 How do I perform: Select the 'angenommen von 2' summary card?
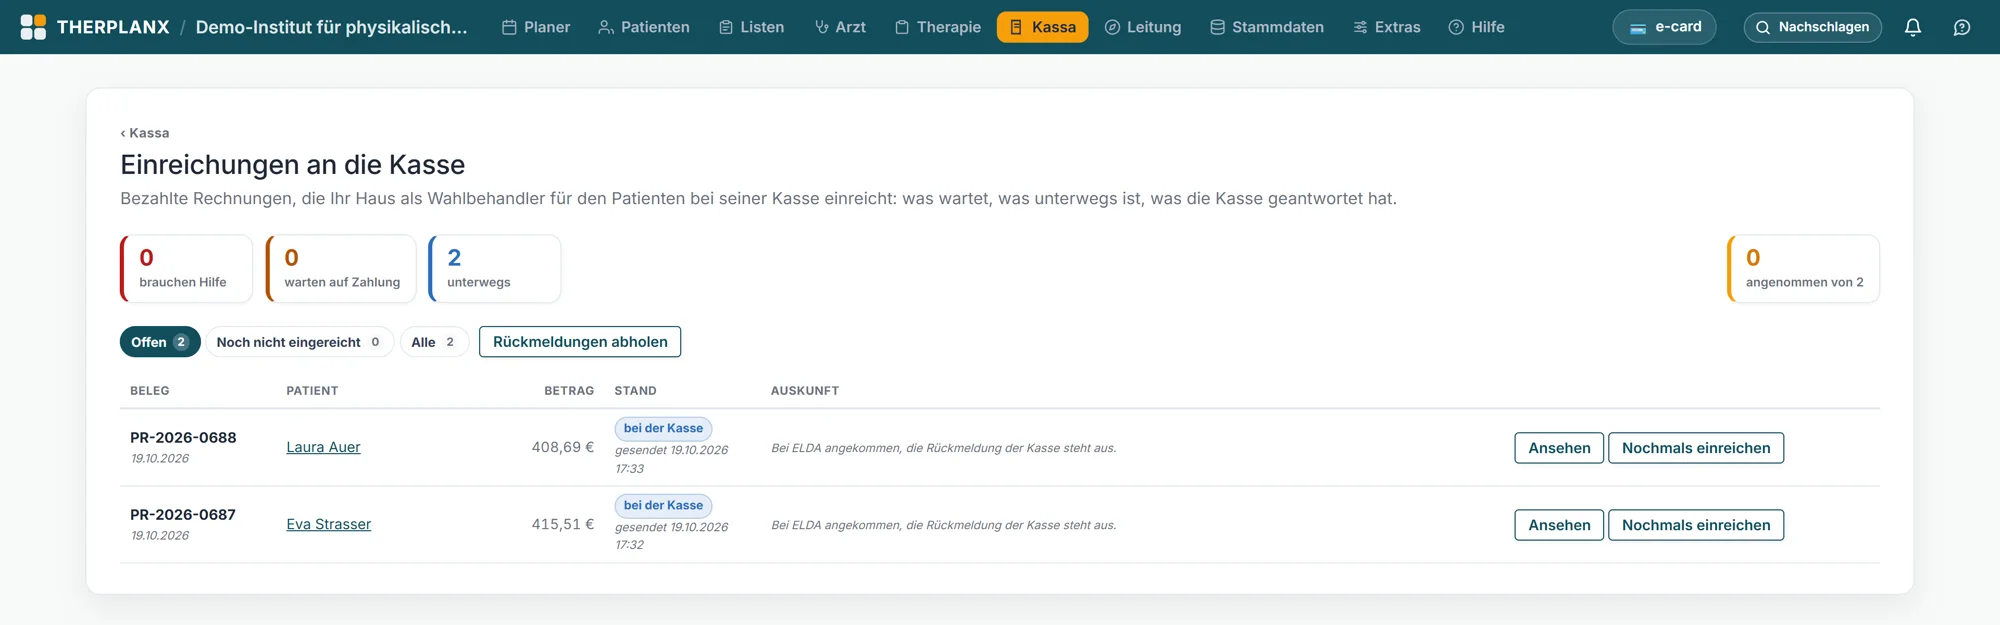[1803, 269]
